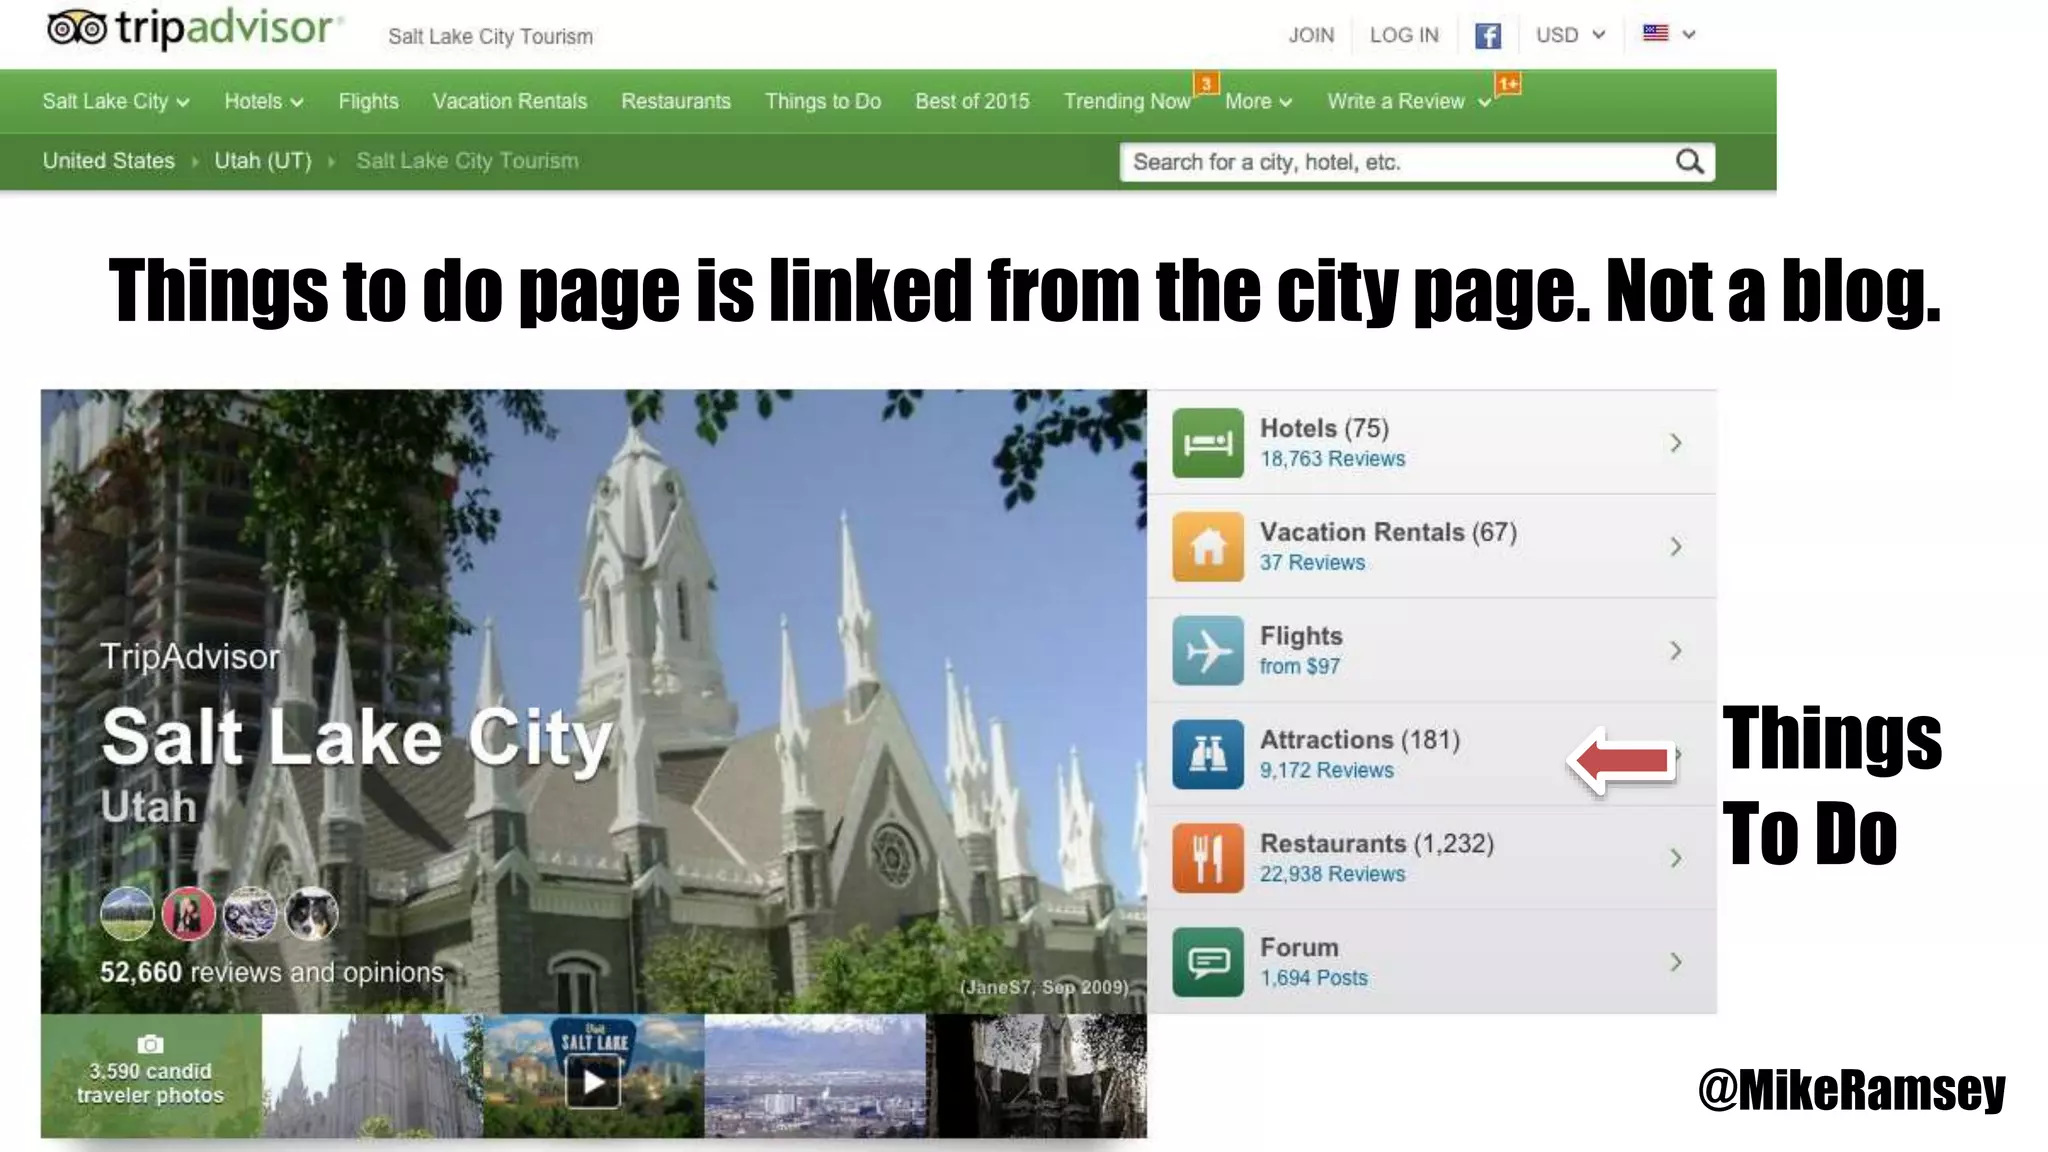
Task: Open the Vacation Rentals (67) row chevron
Action: 1676,547
